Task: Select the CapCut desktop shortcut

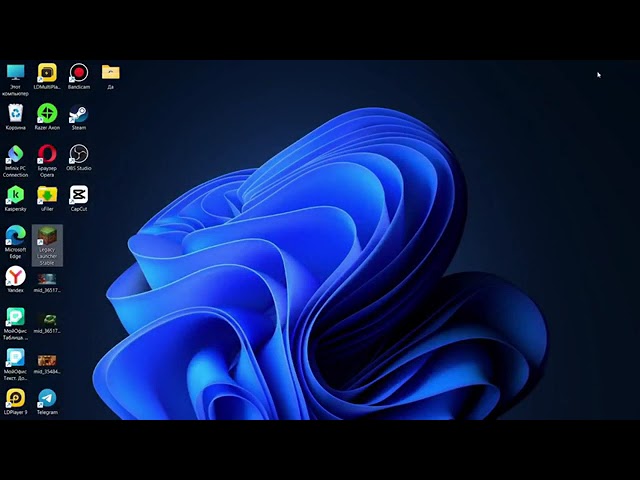Action: coord(79,198)
